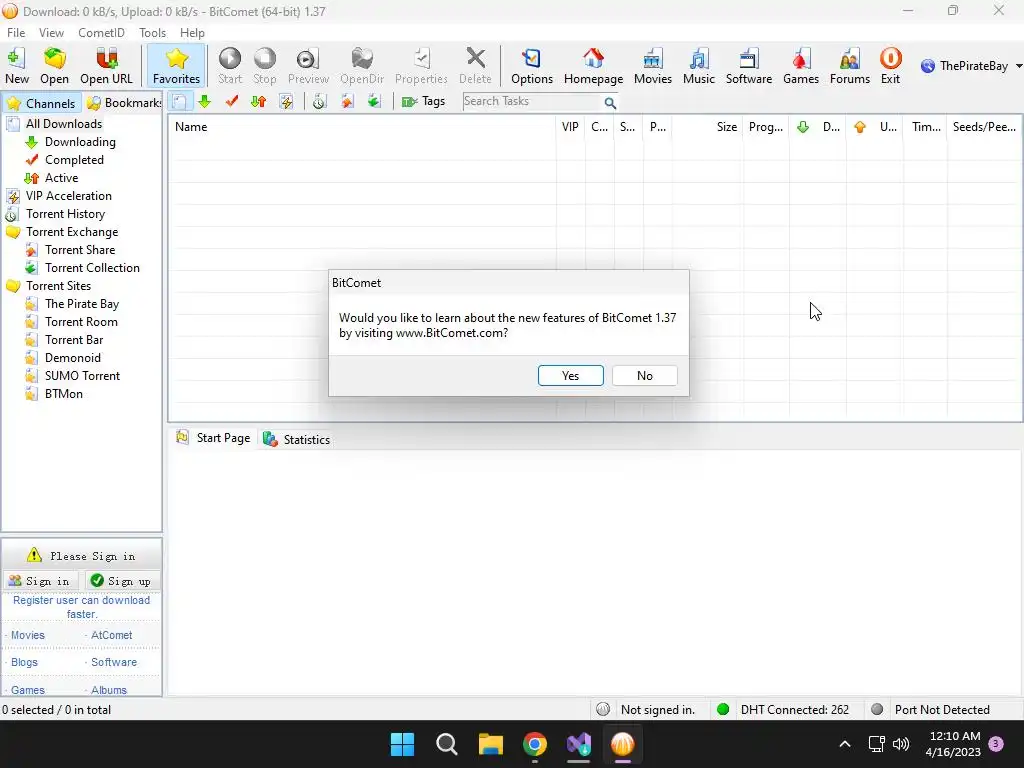Filter list by downloading green arrow
Screen dimensions: 1024x768
click(x=204, y=101)
